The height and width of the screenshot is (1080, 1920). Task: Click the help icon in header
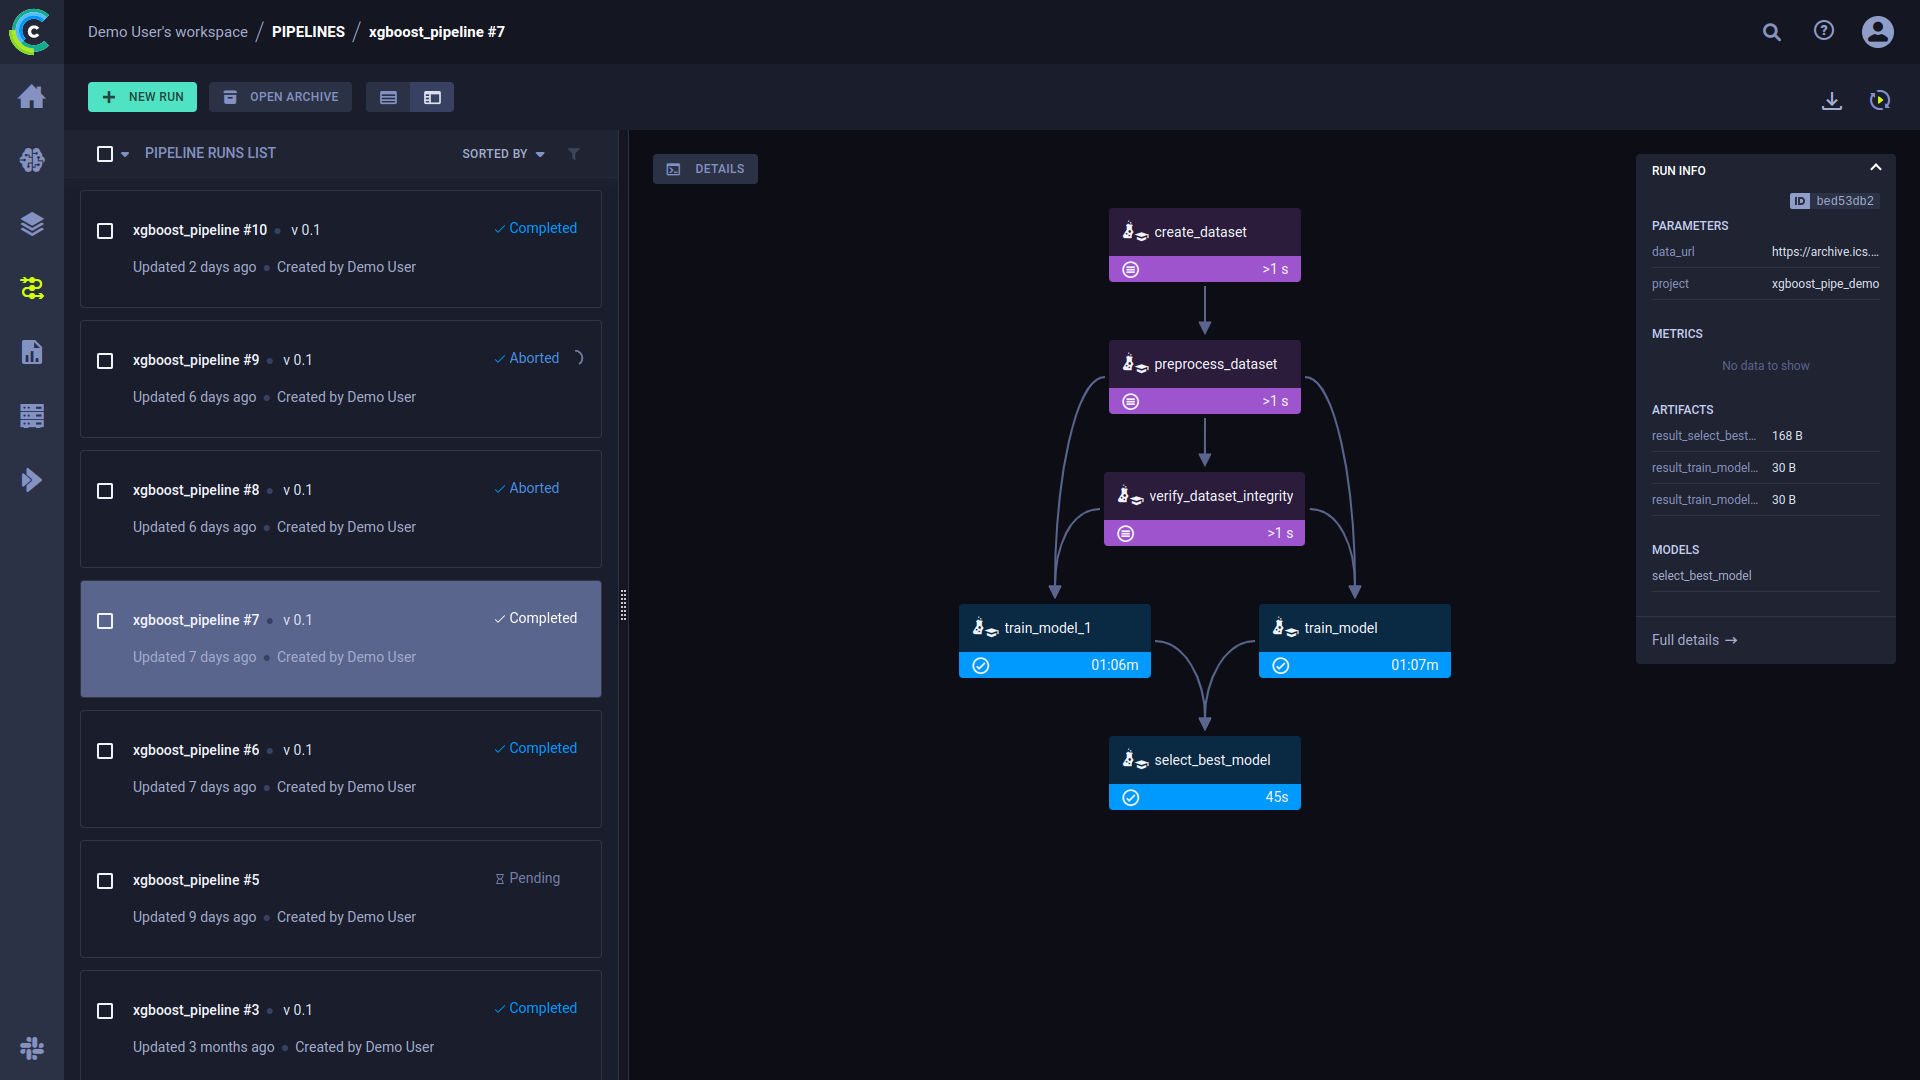pos(1825,32)
